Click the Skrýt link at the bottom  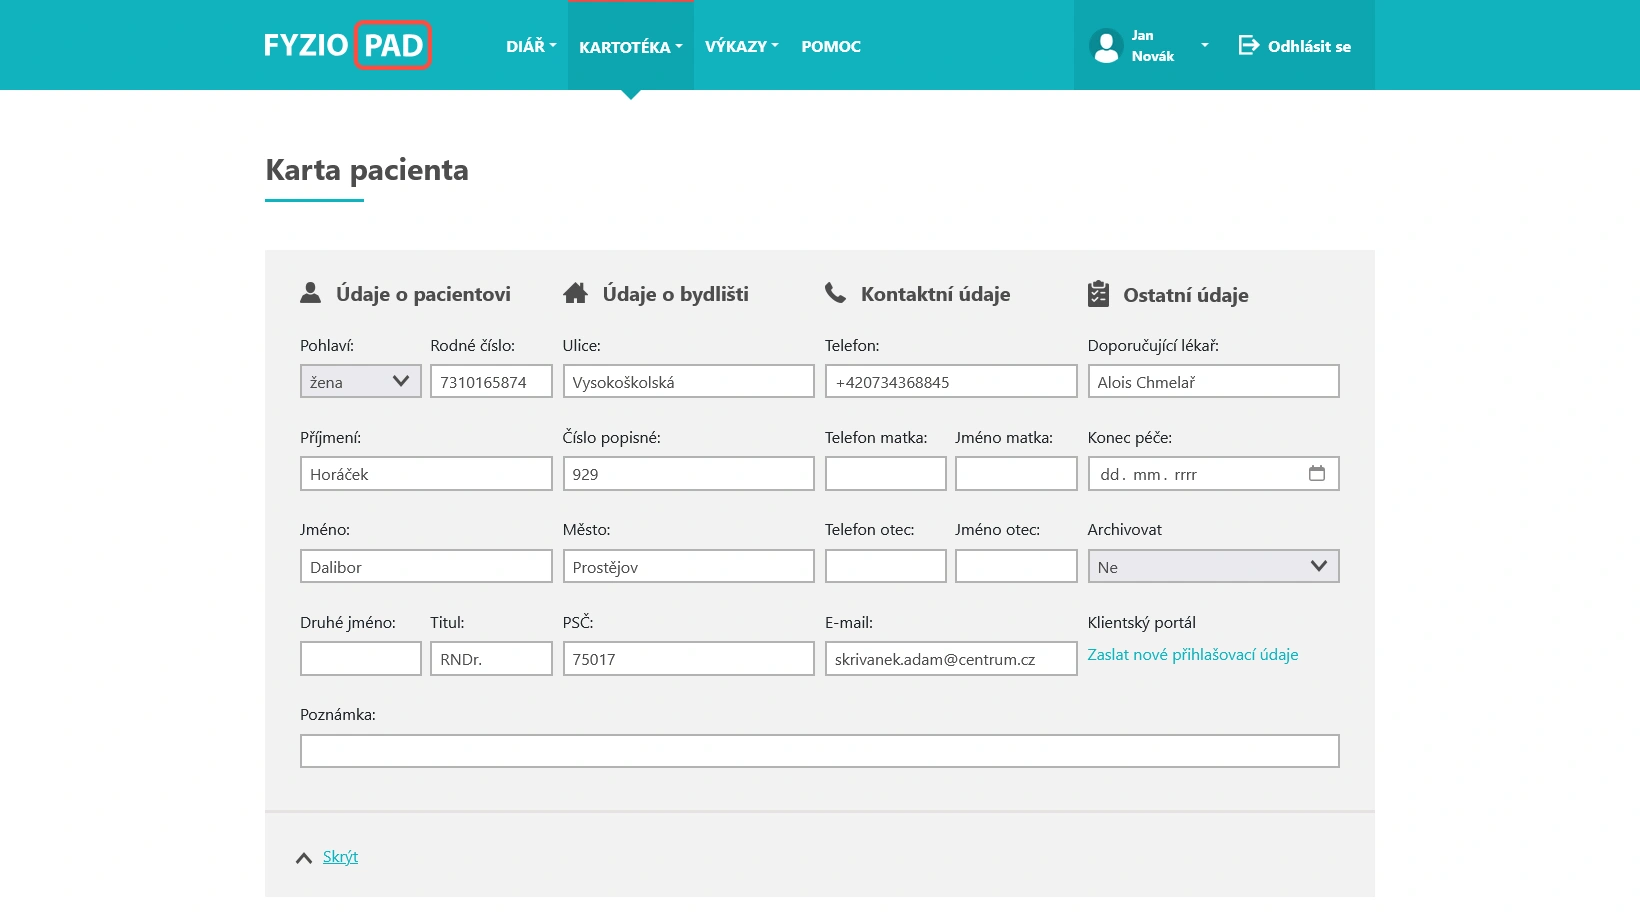[340, 856]
